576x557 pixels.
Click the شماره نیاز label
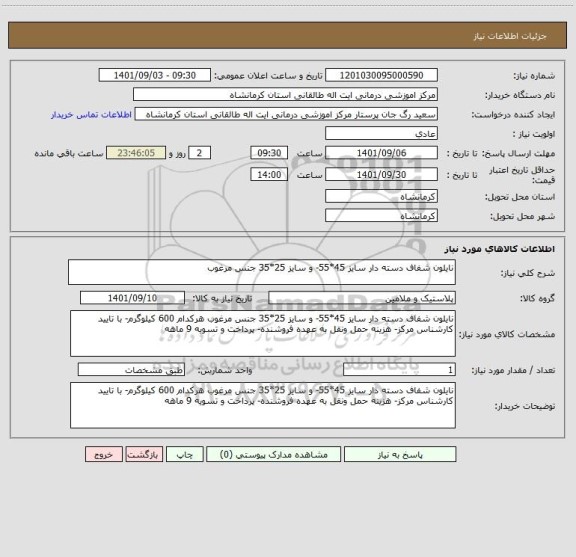tap(534, 76)
